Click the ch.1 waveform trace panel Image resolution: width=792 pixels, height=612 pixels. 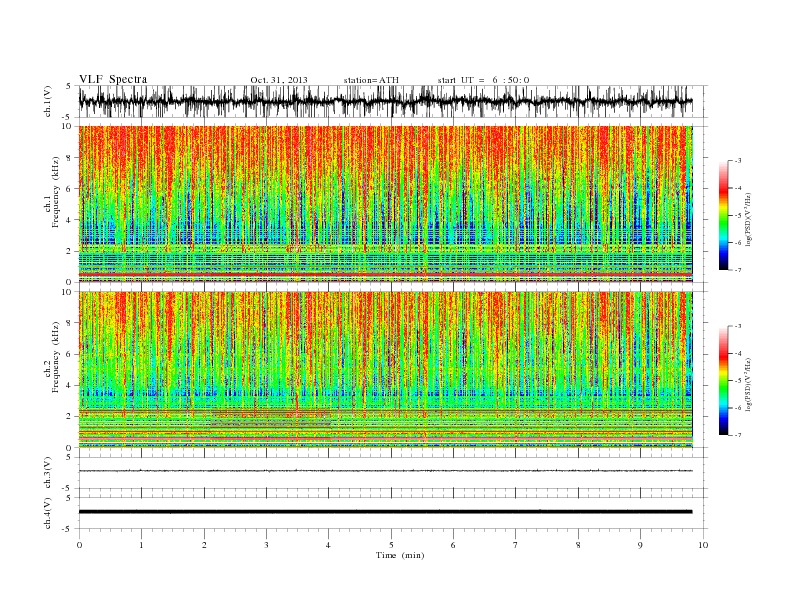click(393, 101)
